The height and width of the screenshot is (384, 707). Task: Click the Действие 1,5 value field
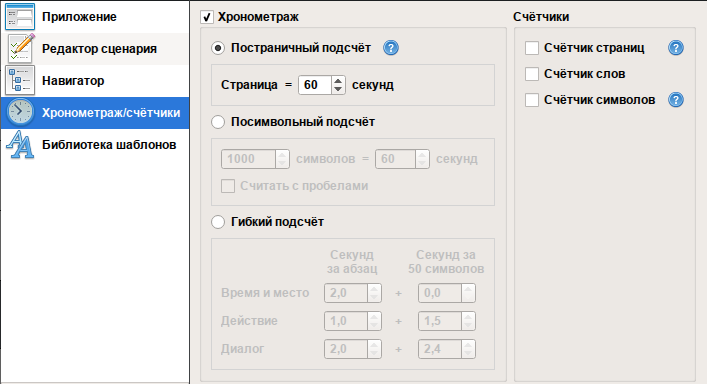coord(440,321)
